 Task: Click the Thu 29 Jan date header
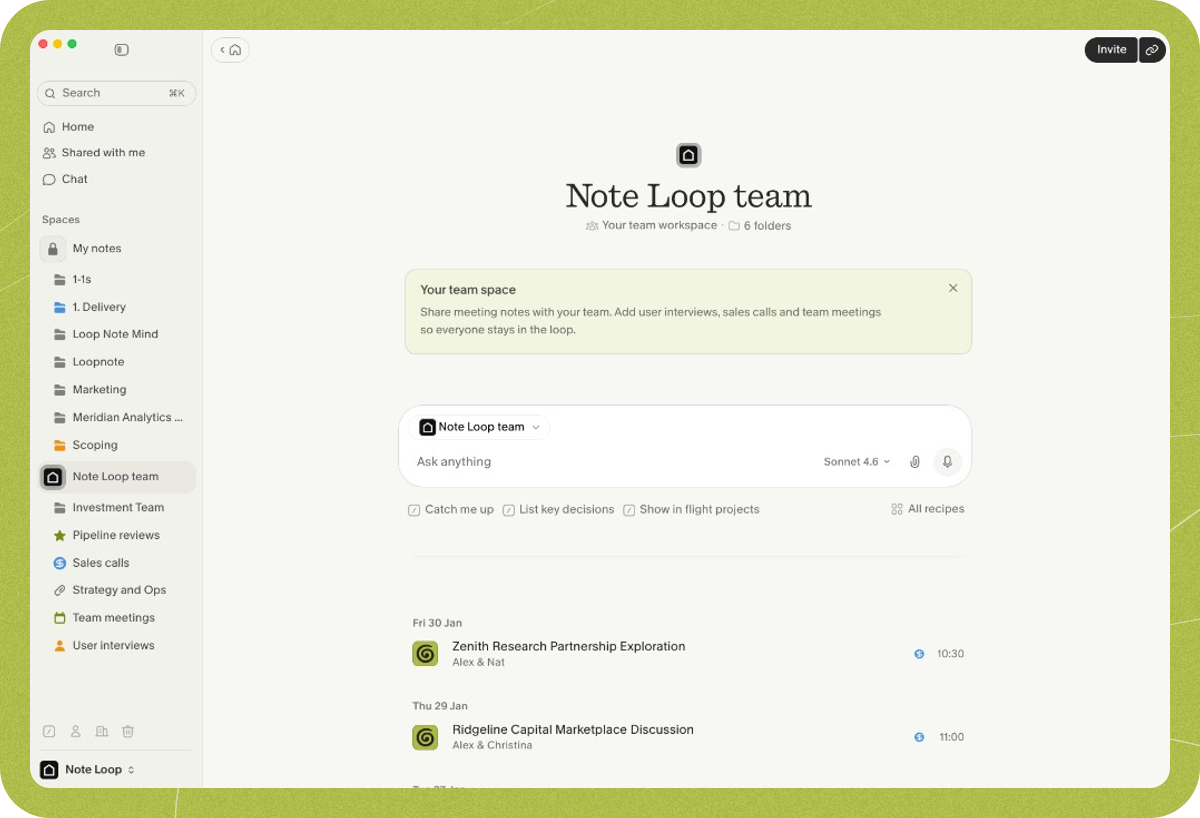coord(440,706)
